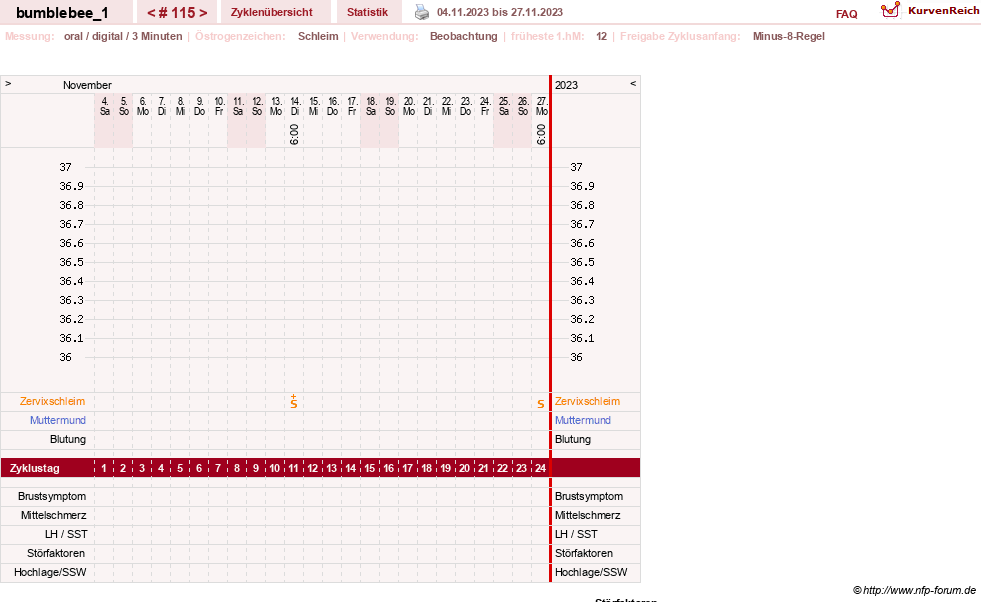The width and height of the screenshot is (981, 602).
Task: Click the left Mittelschmerz row label
Action: click(53, 515)
